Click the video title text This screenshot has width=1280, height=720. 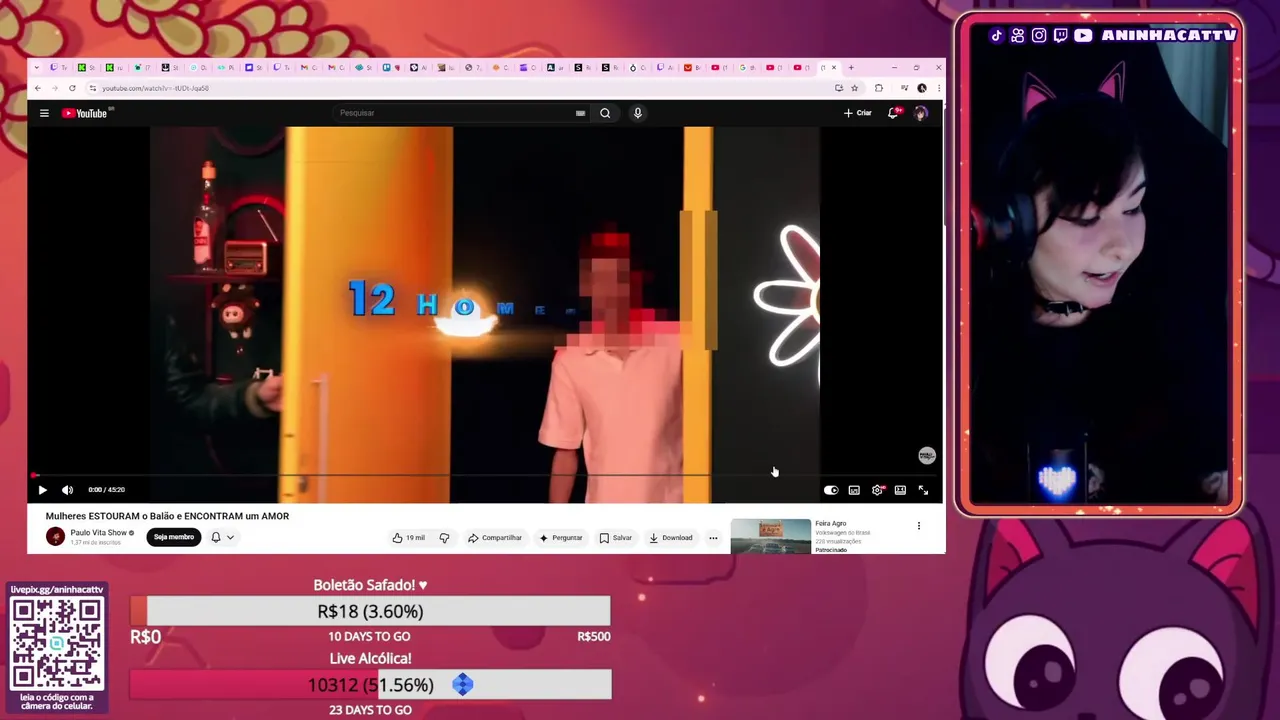pyautogui.click(x=167, y=516)
